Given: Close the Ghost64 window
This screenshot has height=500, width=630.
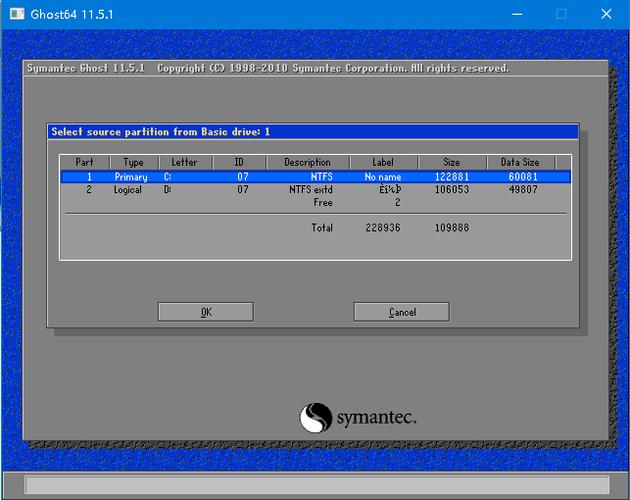Looking at the screenshot, I should [606, 14].
